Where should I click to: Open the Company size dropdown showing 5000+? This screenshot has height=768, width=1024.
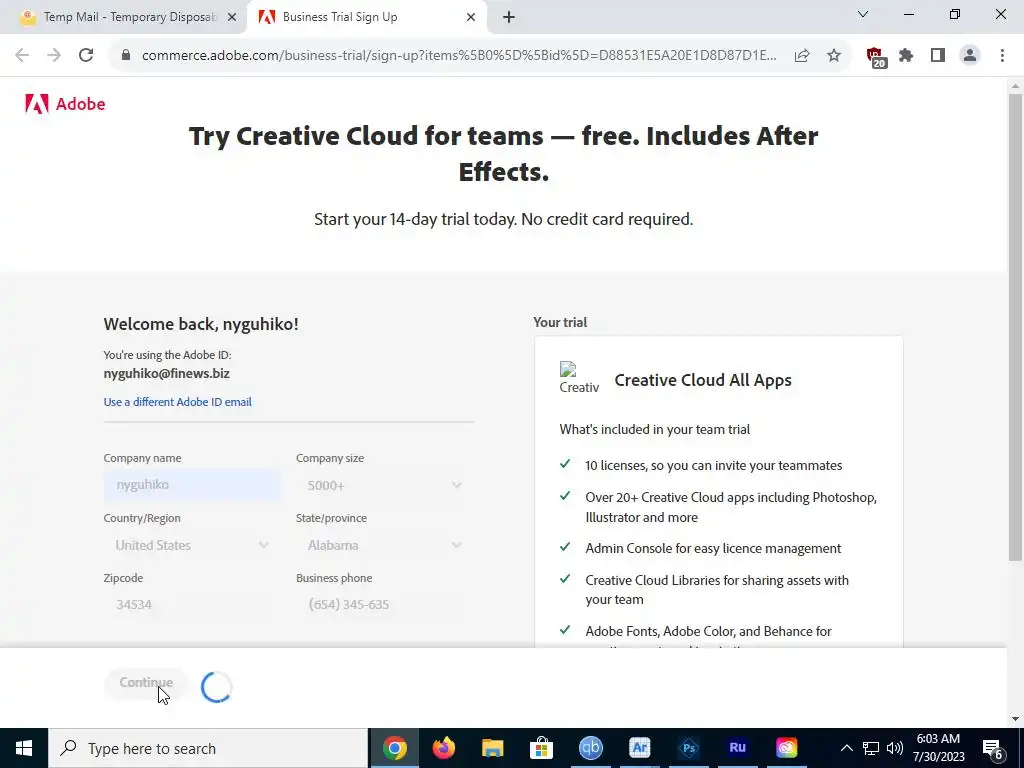click(x=385, y=485)
